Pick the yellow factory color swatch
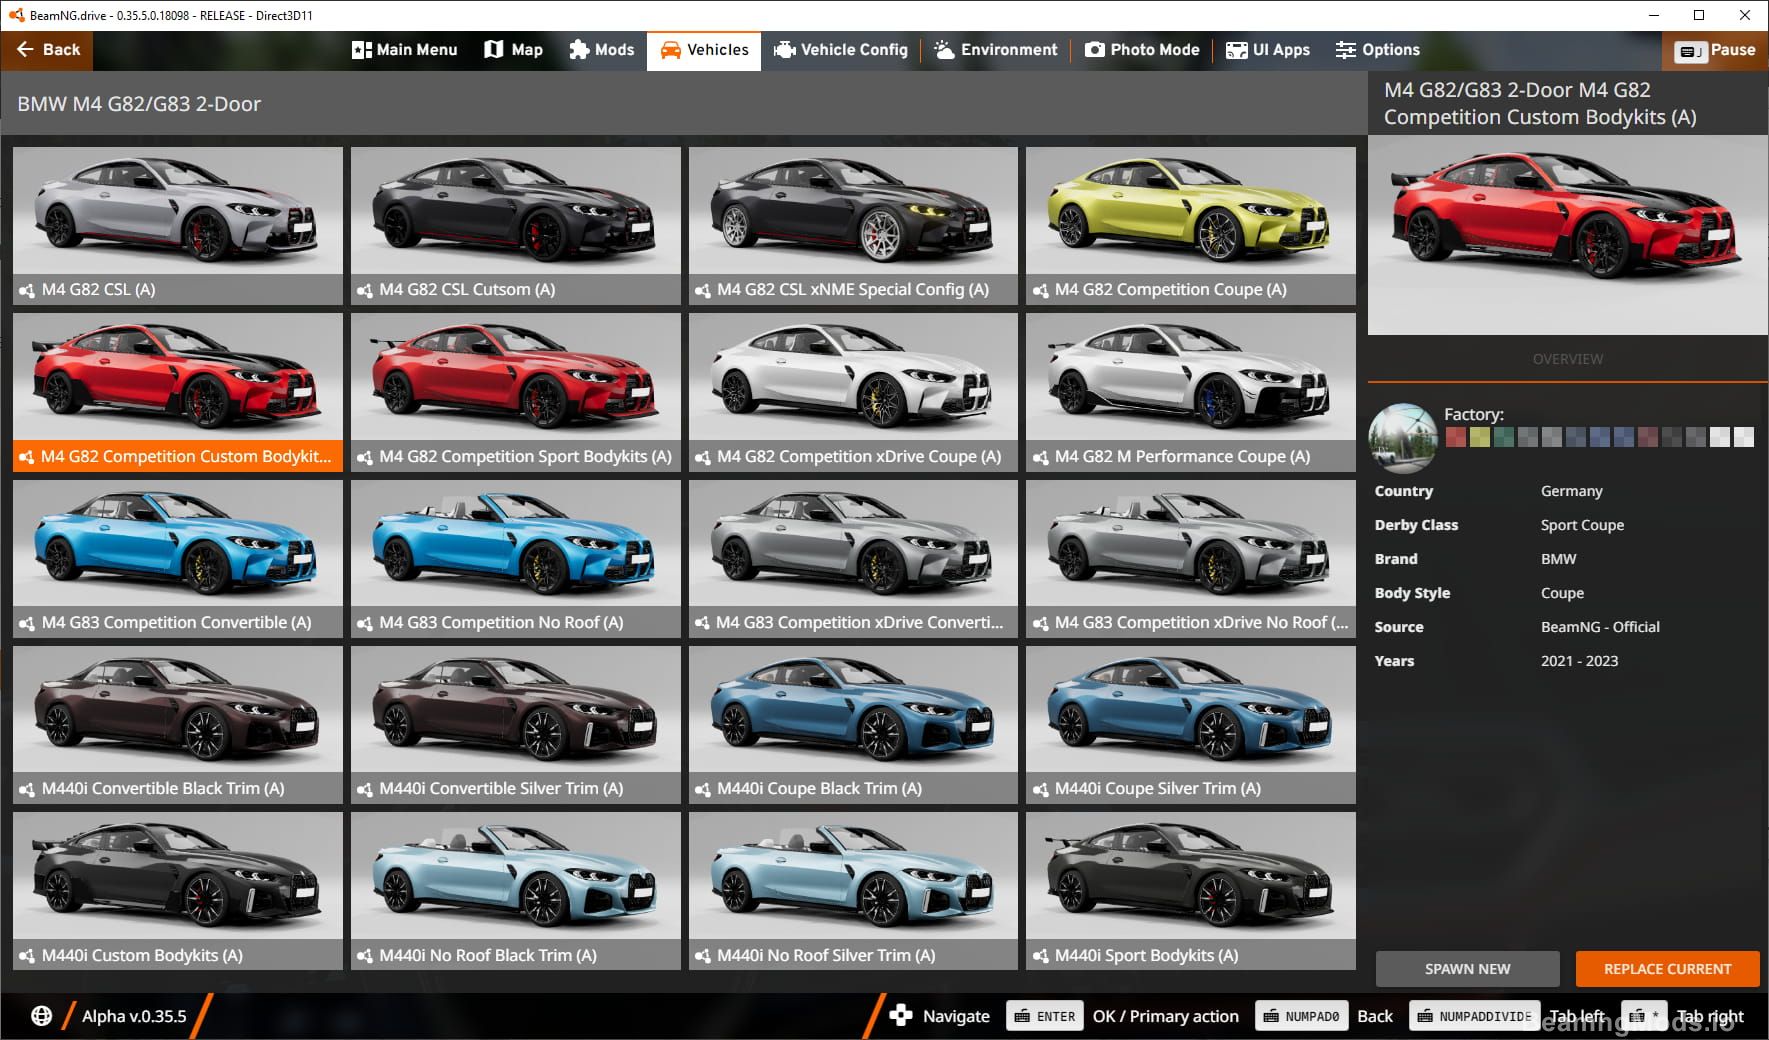The image size is (1769, 1040). [1479, 437]
